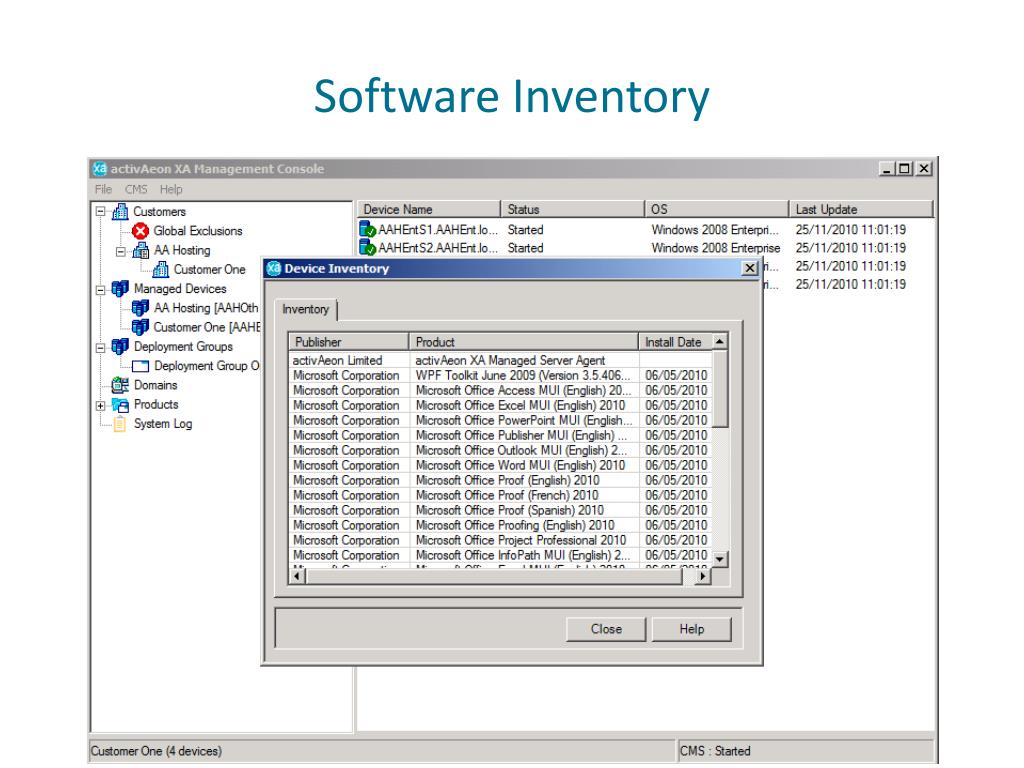Screen dimensions: 1024x768
Task: Sort devices by Device Name column
Action: [428, 209]
